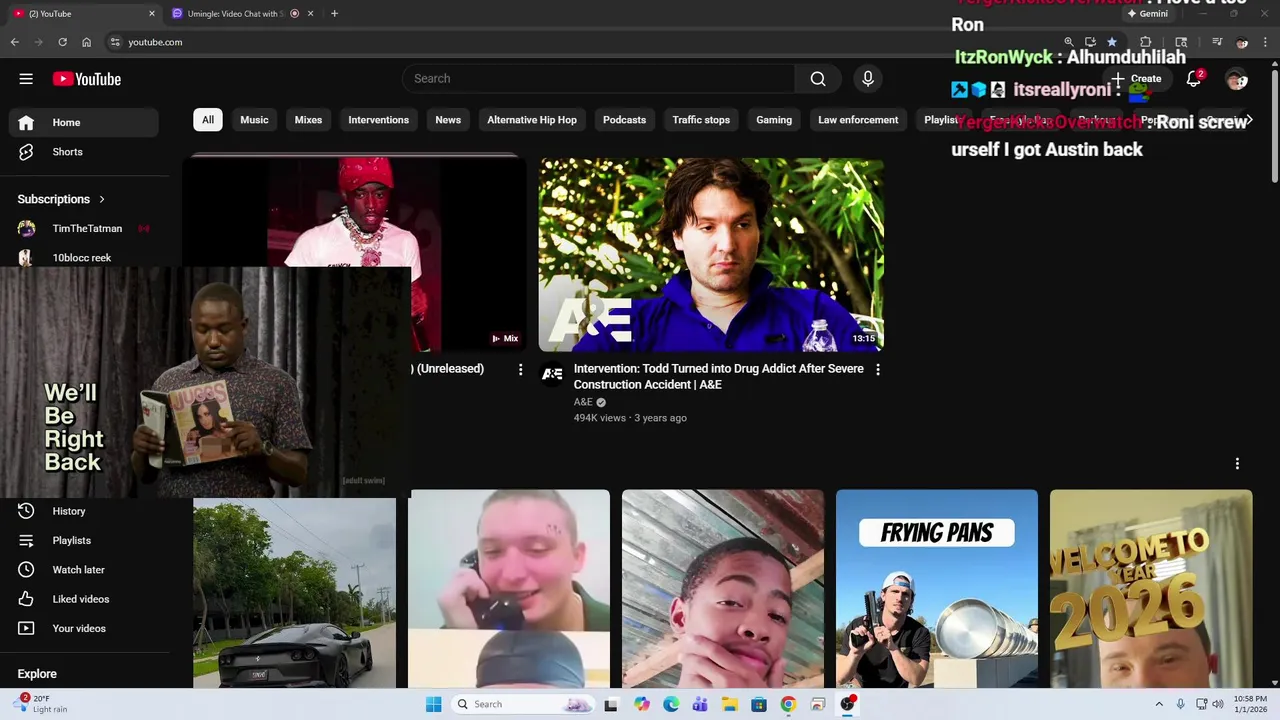Click the search magnifier button
This screenshot has height=720, width=1280.
[818, 79]
